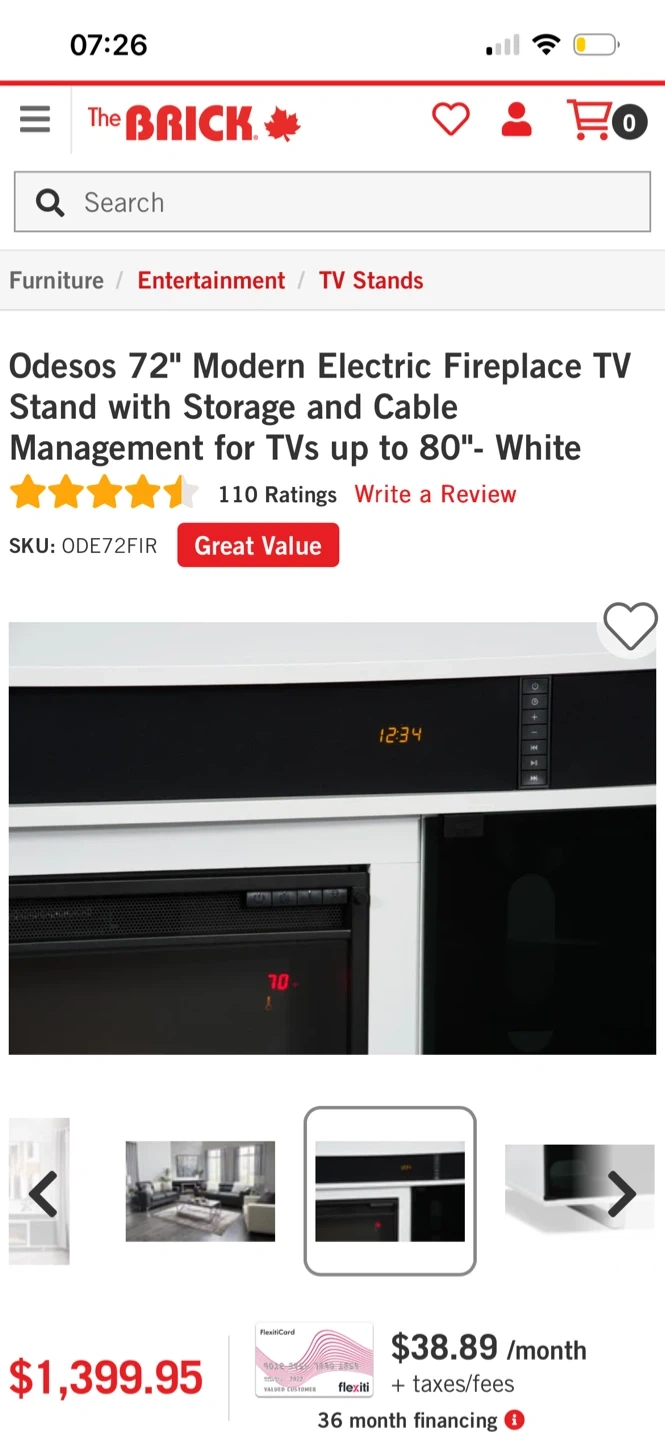Navigate to TV Stands breadcrumb
Viewport: 665px width, 1440px height.
[371, 280]
